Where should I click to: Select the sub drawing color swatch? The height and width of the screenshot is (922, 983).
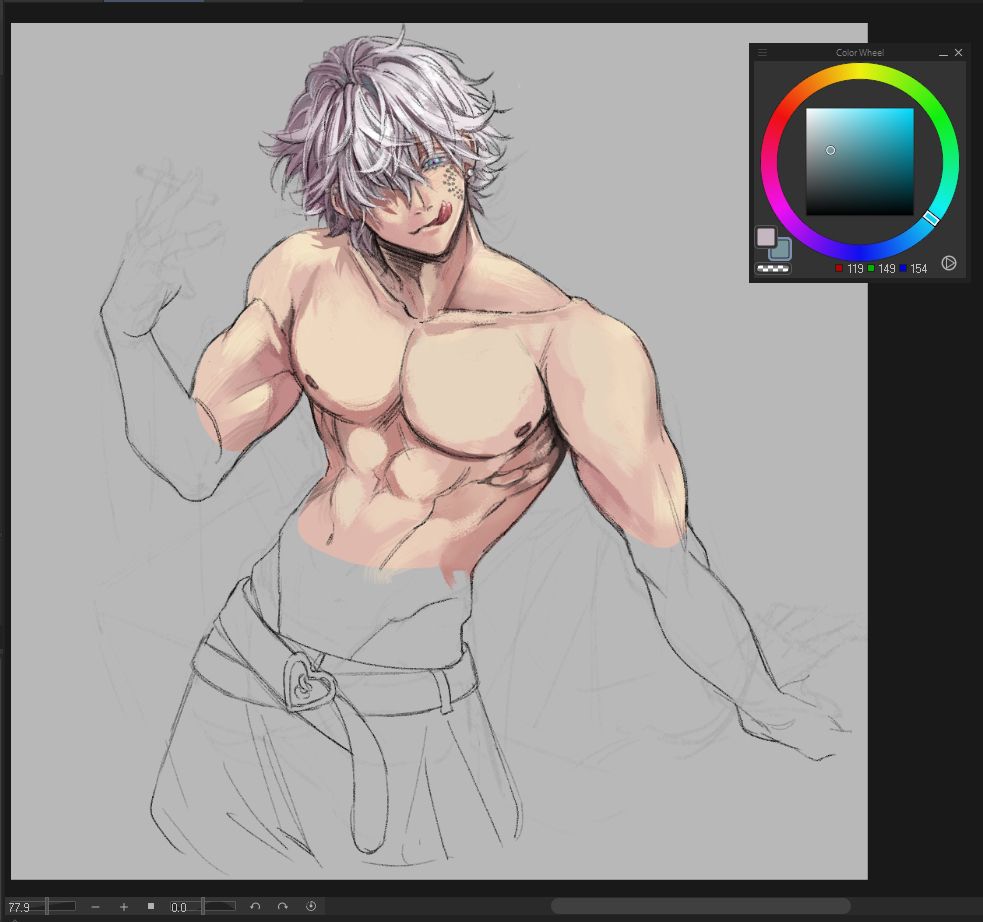[x=782, y=251]
